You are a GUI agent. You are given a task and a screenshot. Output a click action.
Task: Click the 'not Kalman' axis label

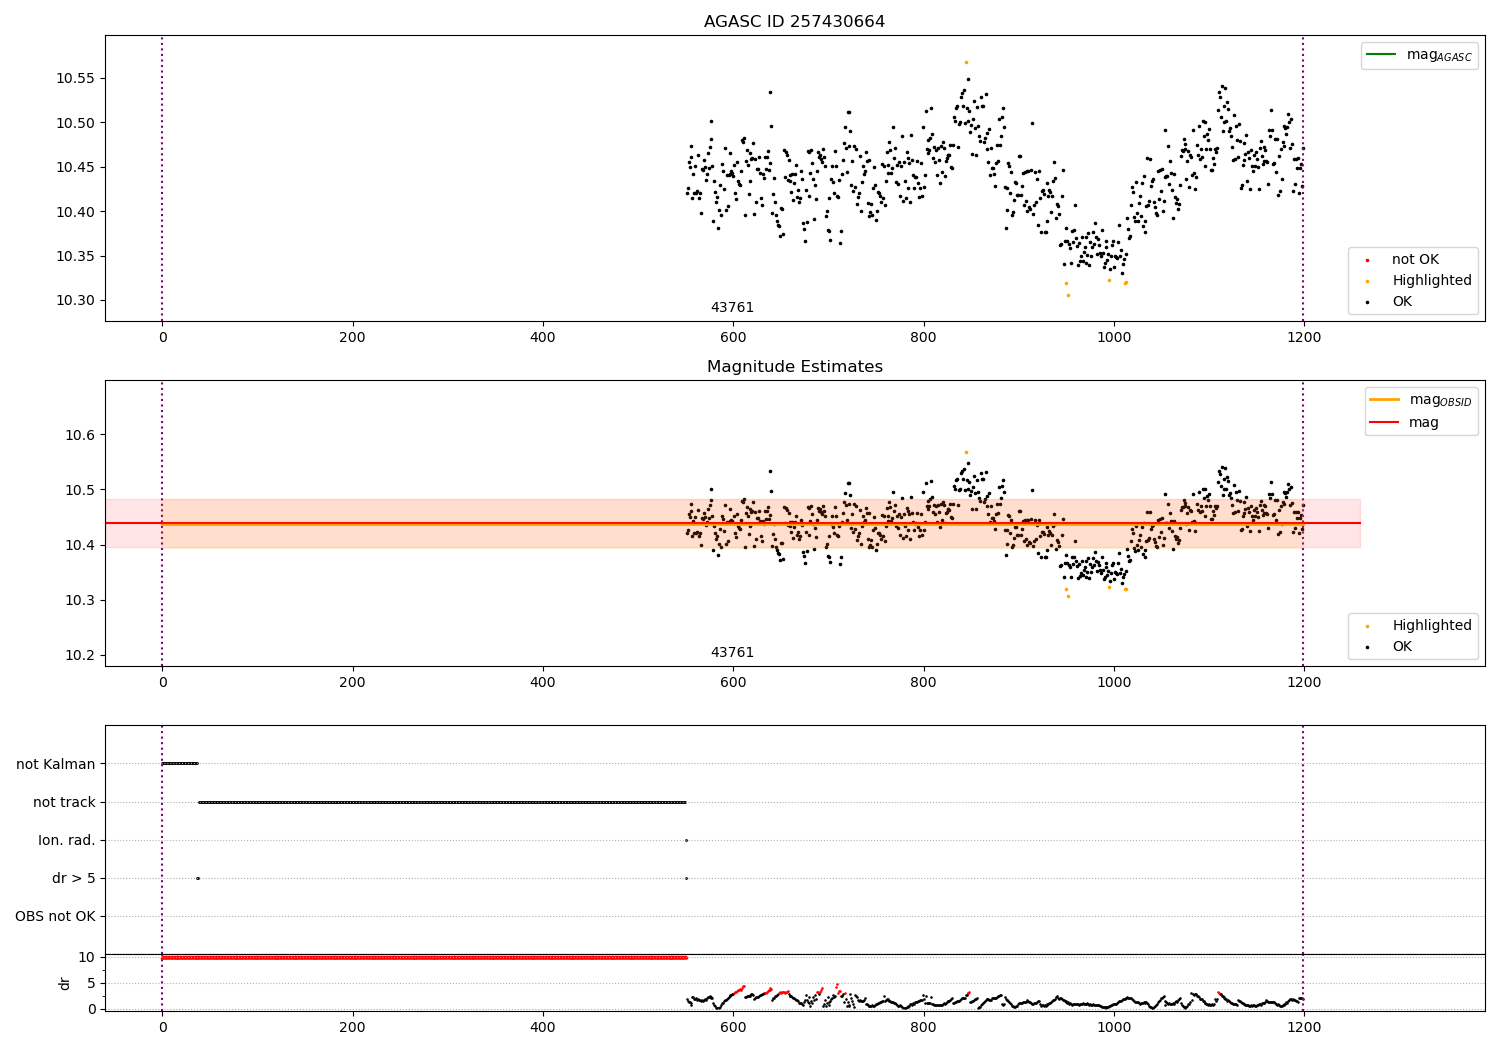point(56,764)
